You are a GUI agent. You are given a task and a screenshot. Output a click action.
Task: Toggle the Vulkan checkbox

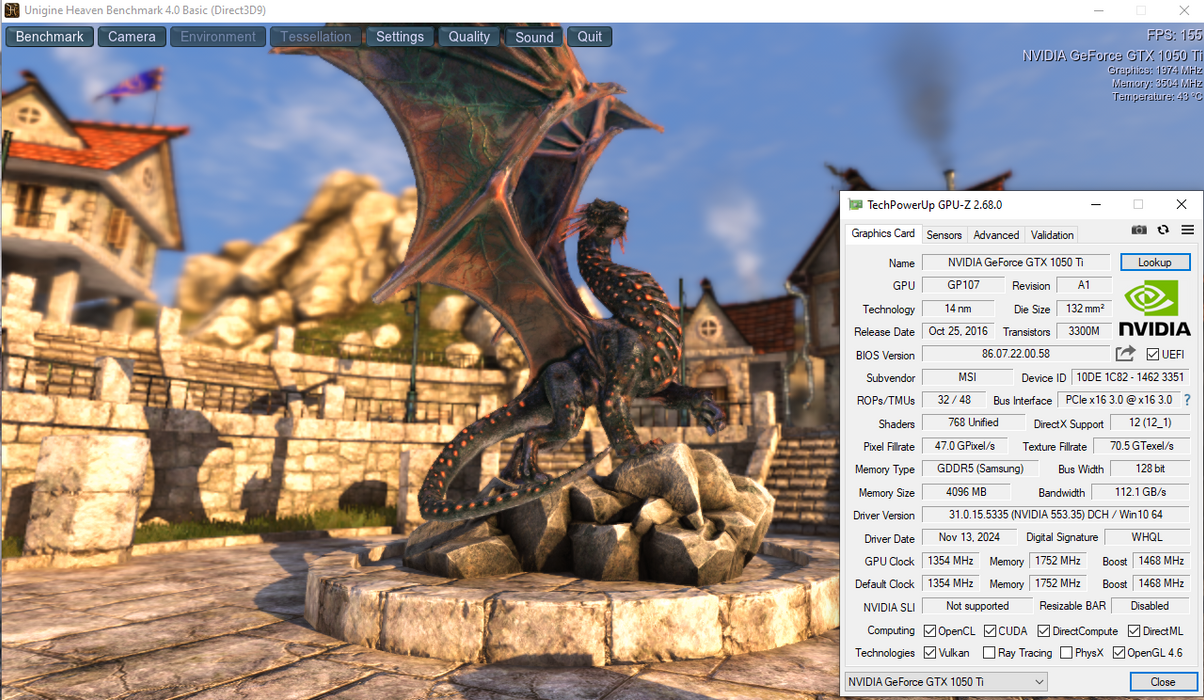point(930,653)
